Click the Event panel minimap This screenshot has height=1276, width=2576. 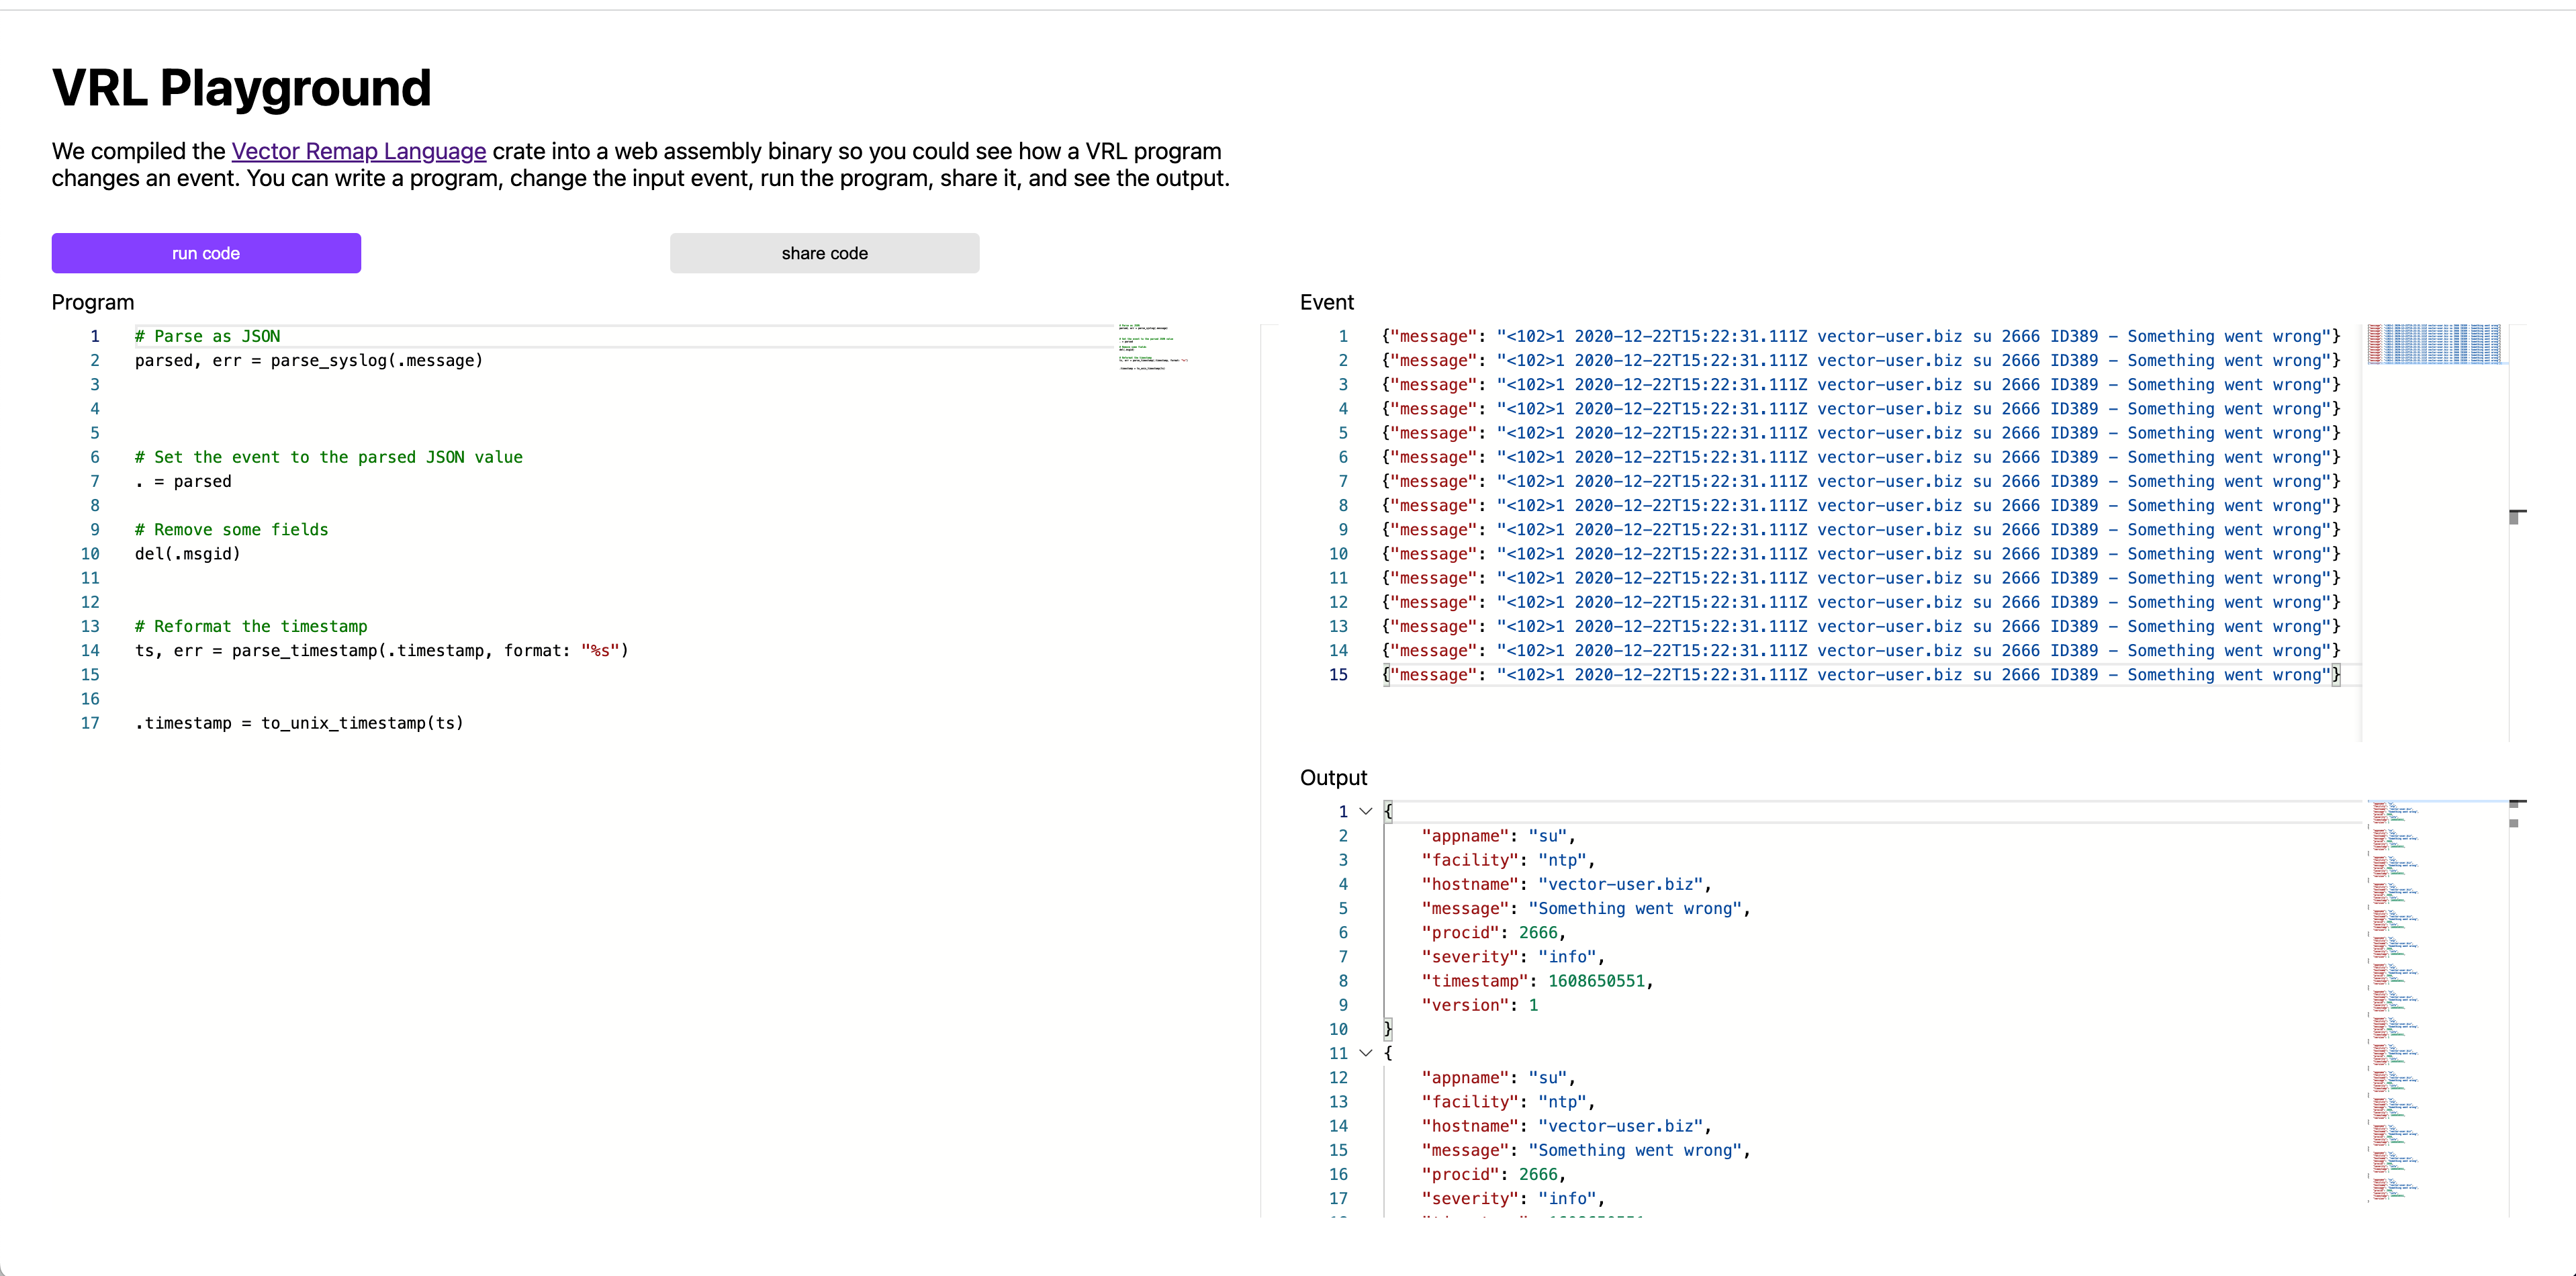(x=2434, y=345)
